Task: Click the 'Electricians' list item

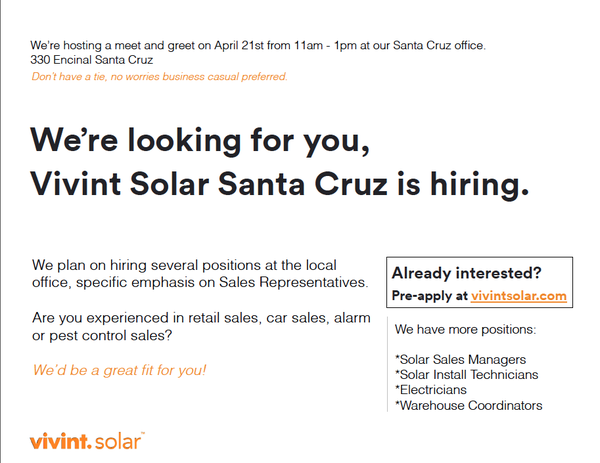Action: 431,390
